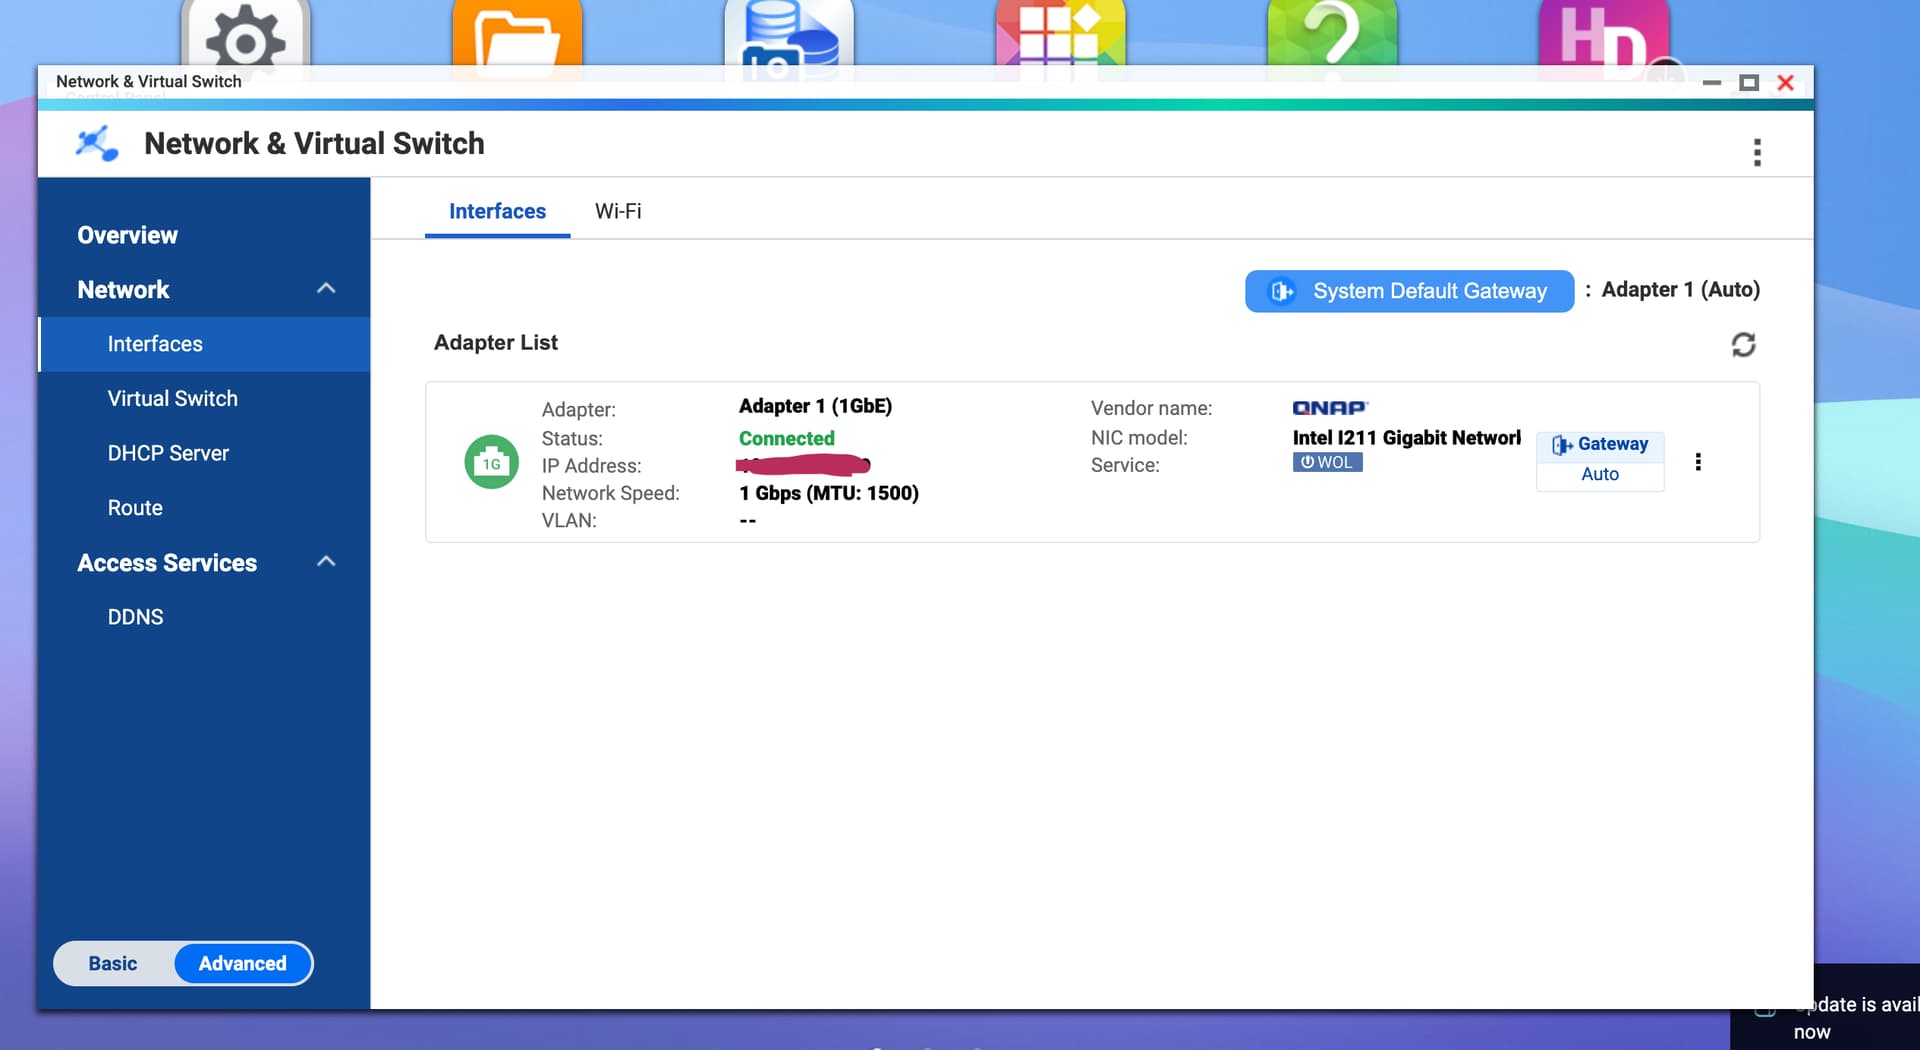Open DDNS in the sidebar
This screenshot has width=1920, height=1050.
(x=204, y=617)
